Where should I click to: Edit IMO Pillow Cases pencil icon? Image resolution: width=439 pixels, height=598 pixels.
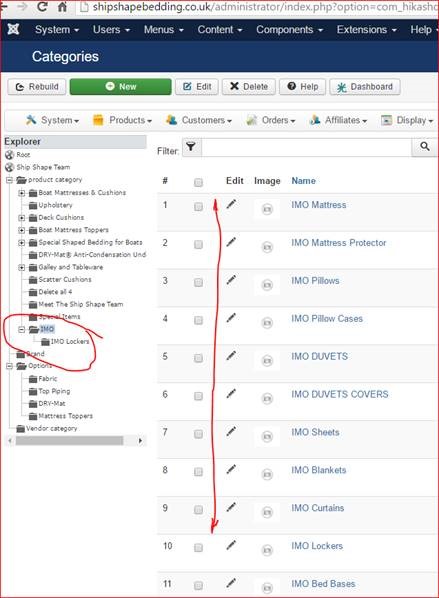point(231,318)
